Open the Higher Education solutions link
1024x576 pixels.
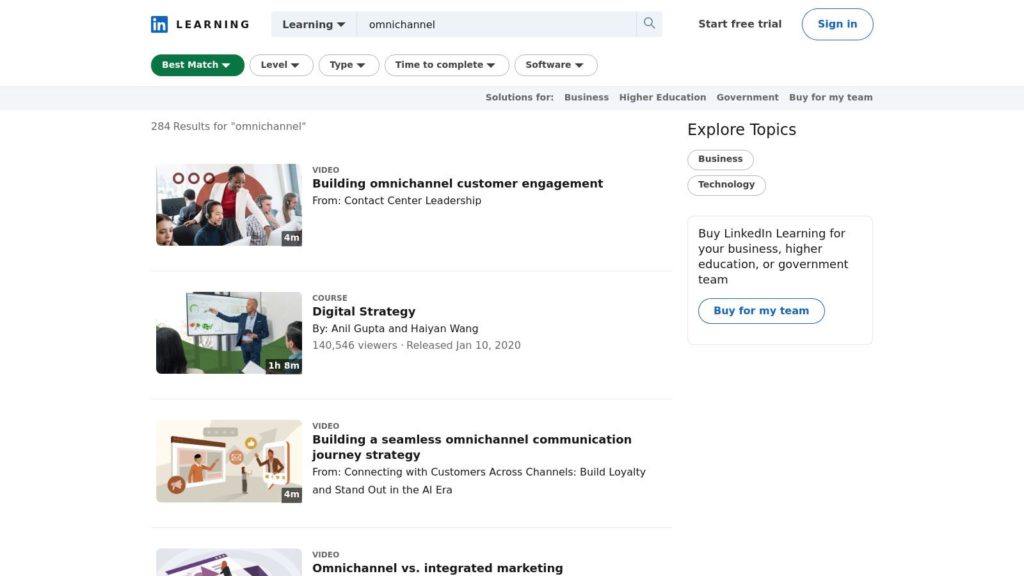pos(662,97)
